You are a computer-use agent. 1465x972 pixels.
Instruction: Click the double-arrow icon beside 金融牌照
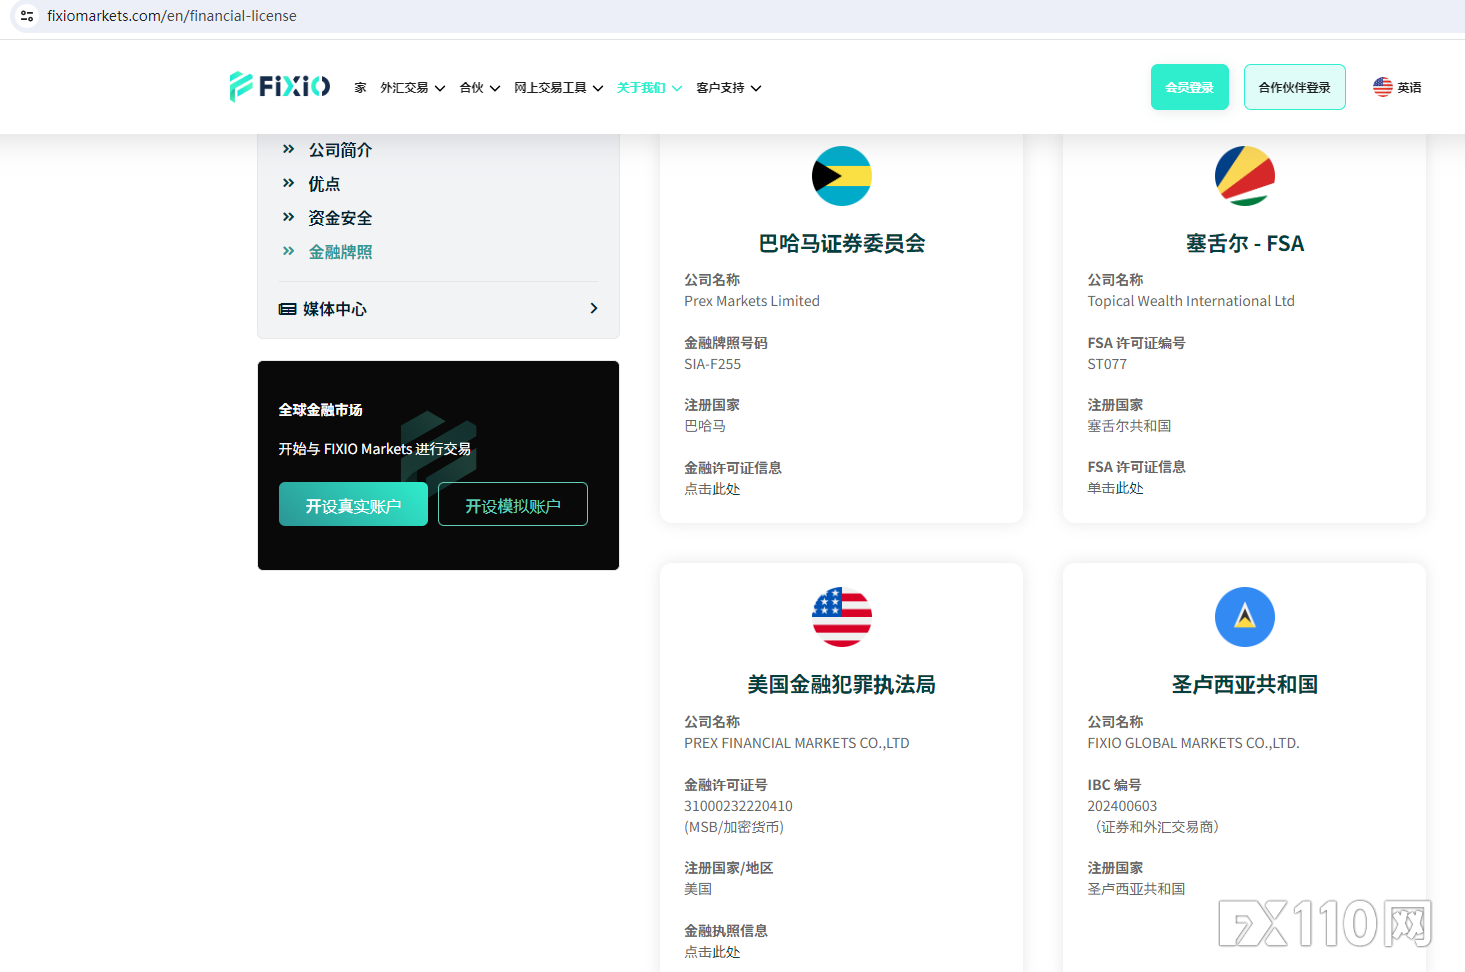tap(288, 251)
